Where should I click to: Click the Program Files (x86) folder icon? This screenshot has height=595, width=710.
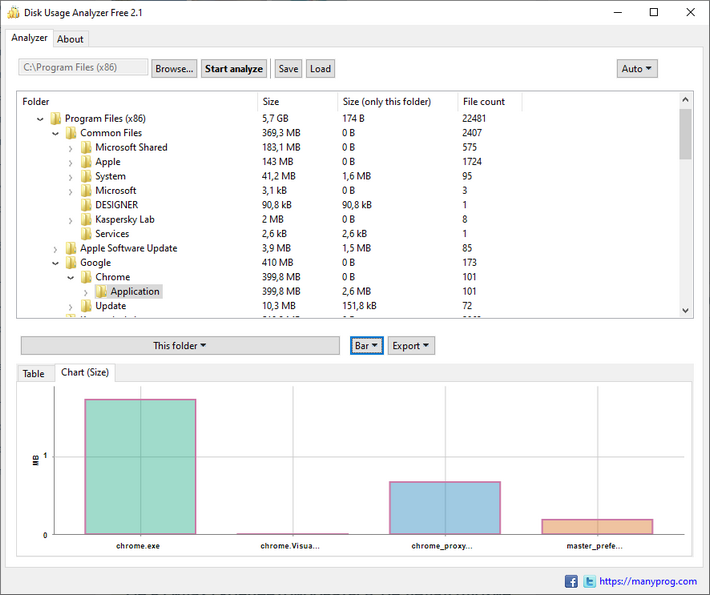(x=56, y=119)
